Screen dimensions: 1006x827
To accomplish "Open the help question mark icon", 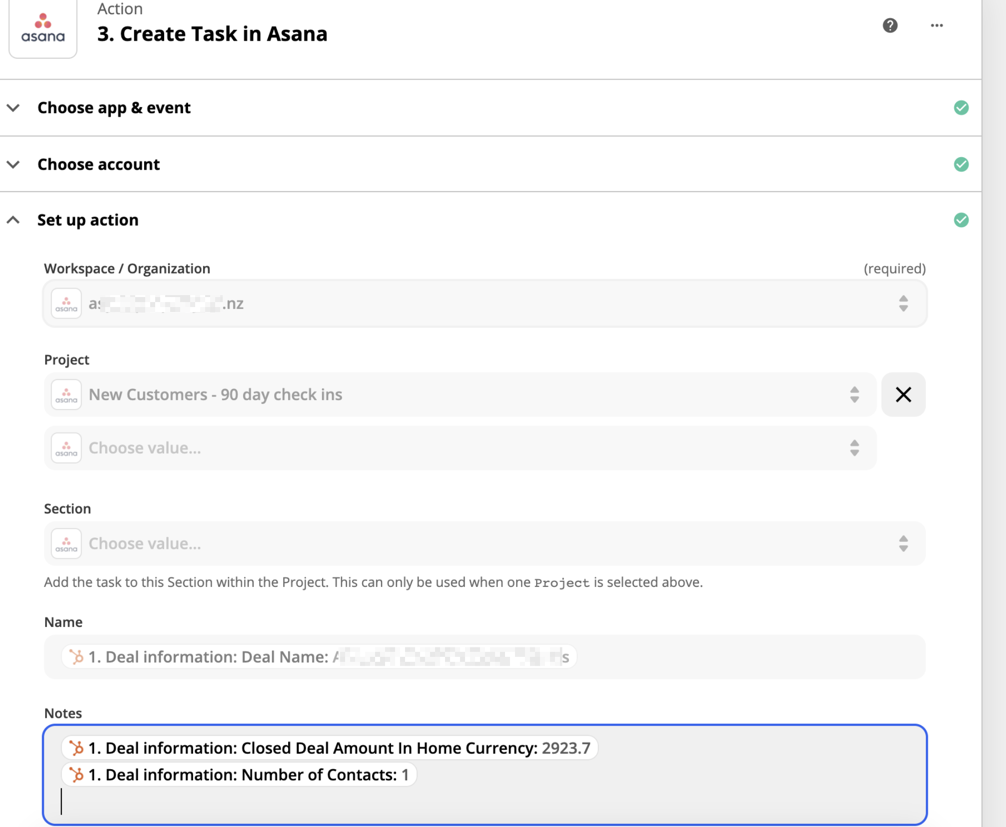I will point(890,26).
